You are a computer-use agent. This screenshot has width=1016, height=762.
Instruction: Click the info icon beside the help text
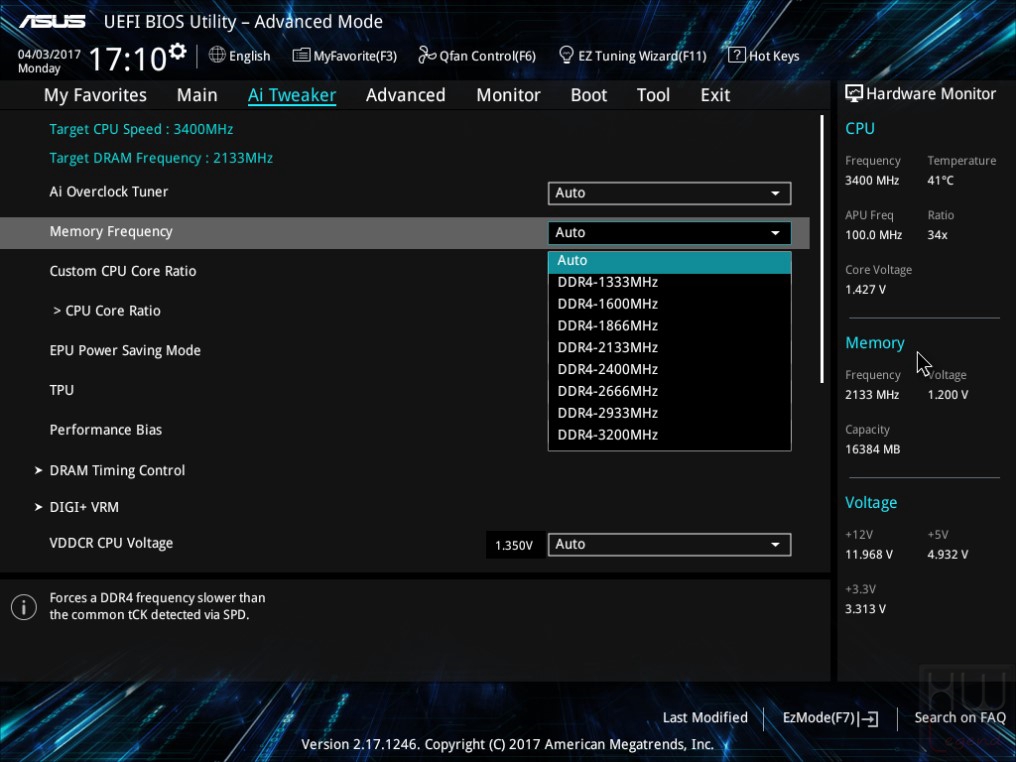pyautogui.click(x=24, y=607)
